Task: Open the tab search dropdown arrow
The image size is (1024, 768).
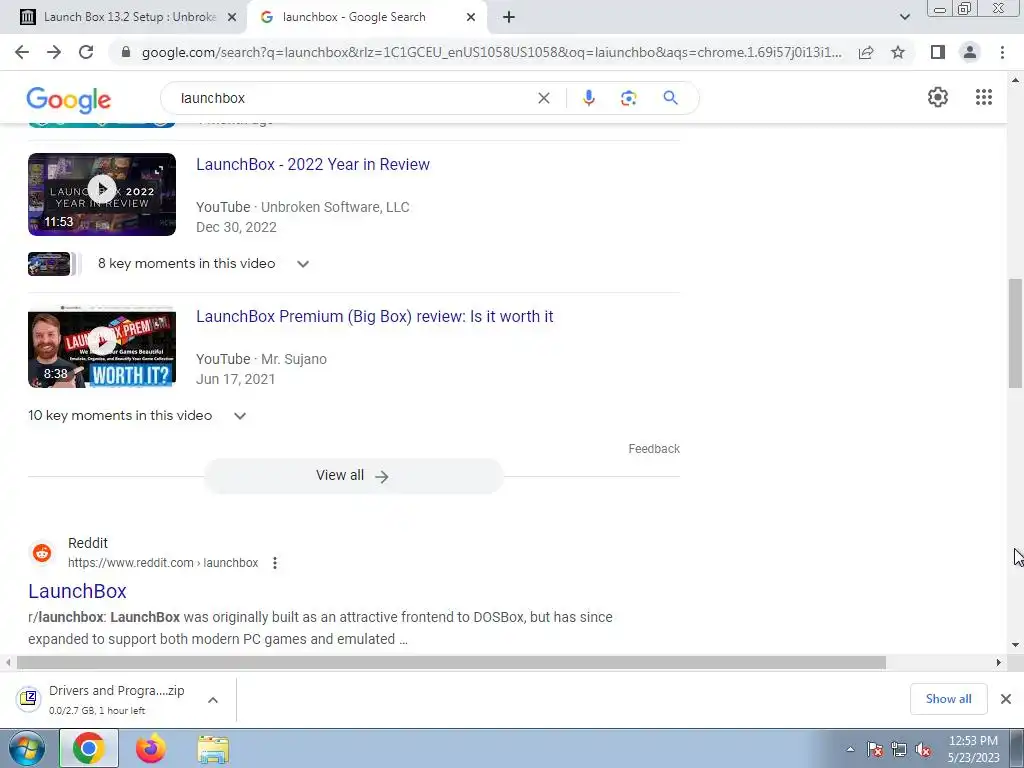Action: tap(904, 18)
